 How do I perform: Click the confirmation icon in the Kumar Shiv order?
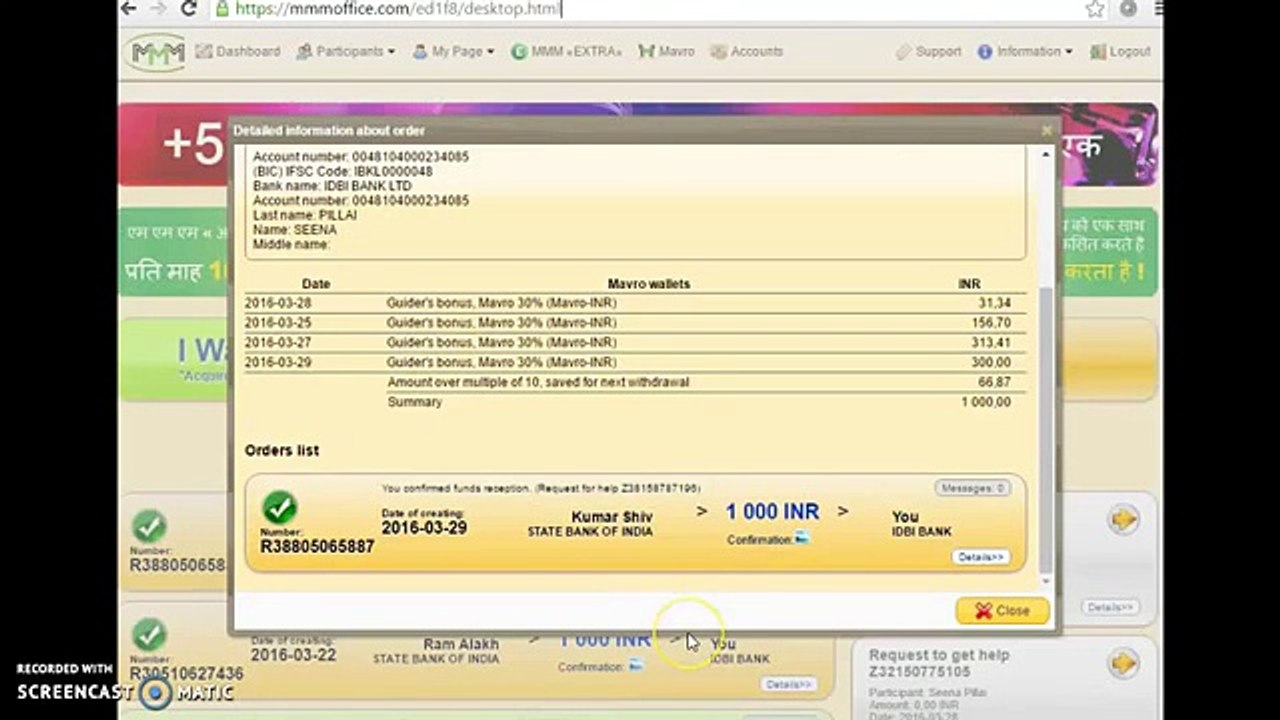click(x=801, y=538)
